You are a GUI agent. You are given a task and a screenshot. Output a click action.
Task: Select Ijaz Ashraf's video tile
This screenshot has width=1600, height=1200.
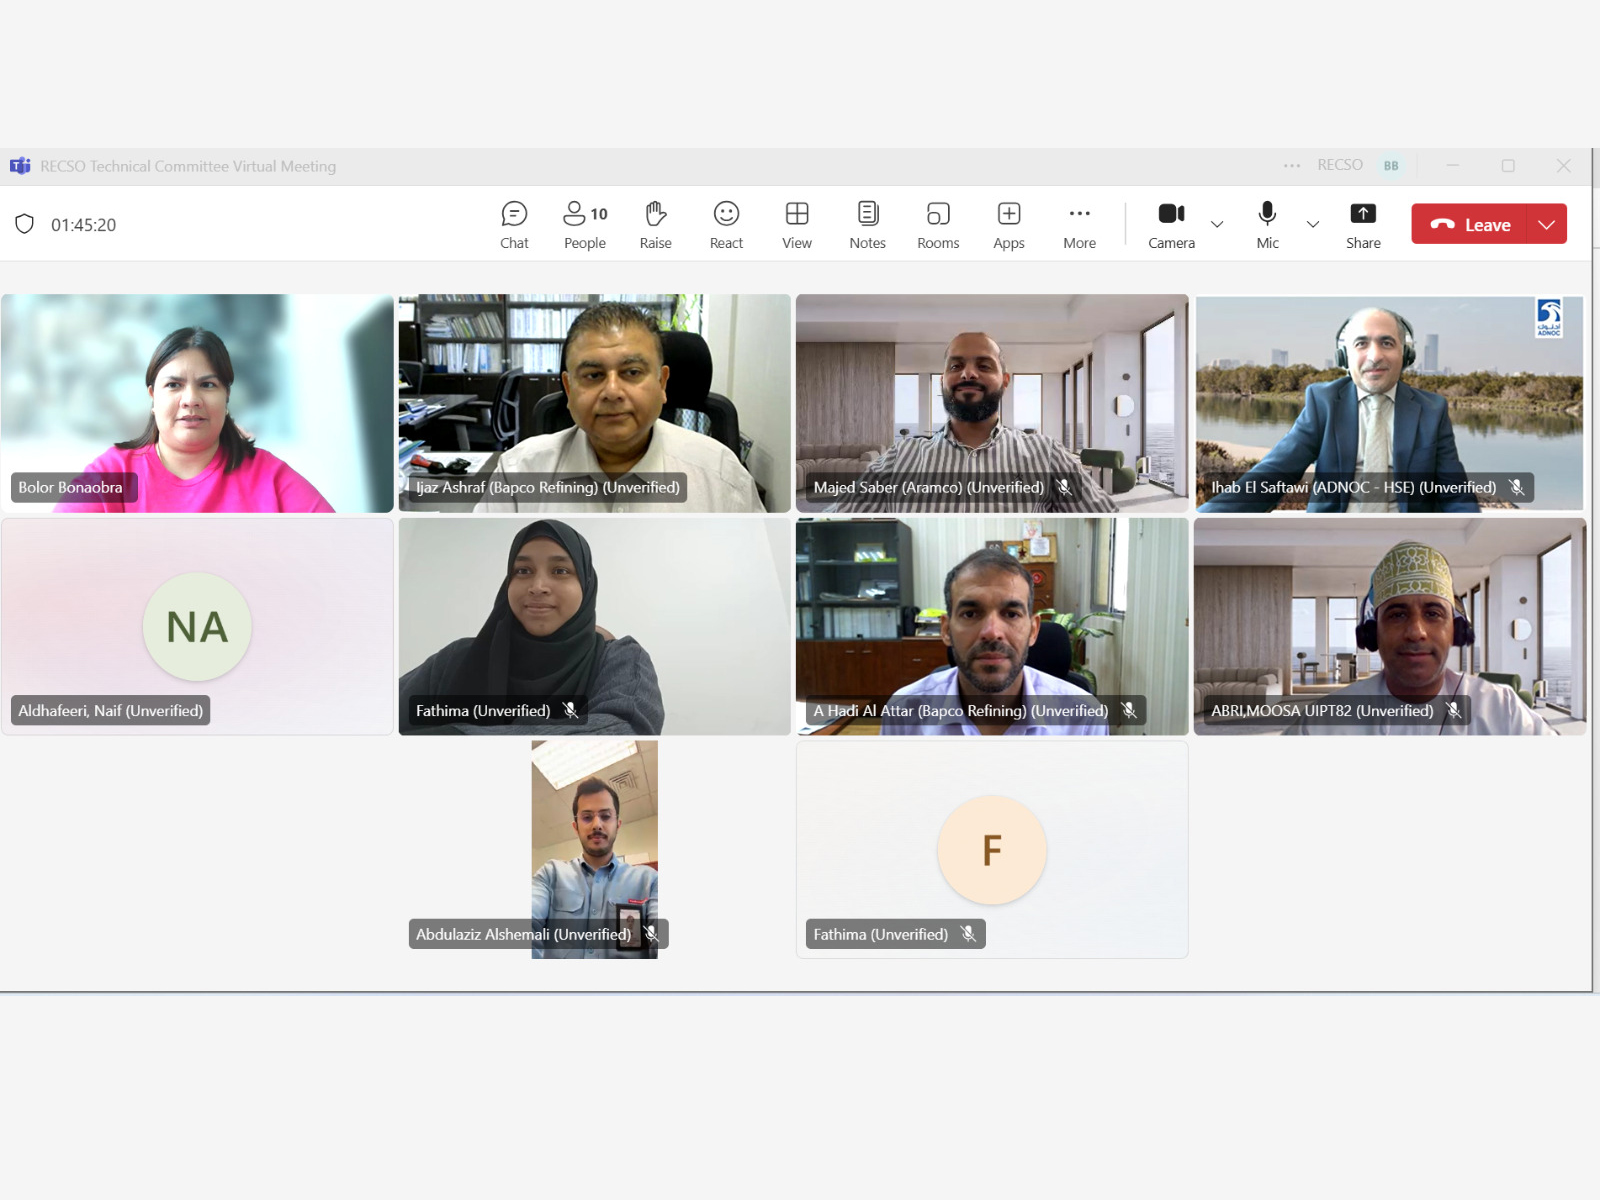click(594, 403)
